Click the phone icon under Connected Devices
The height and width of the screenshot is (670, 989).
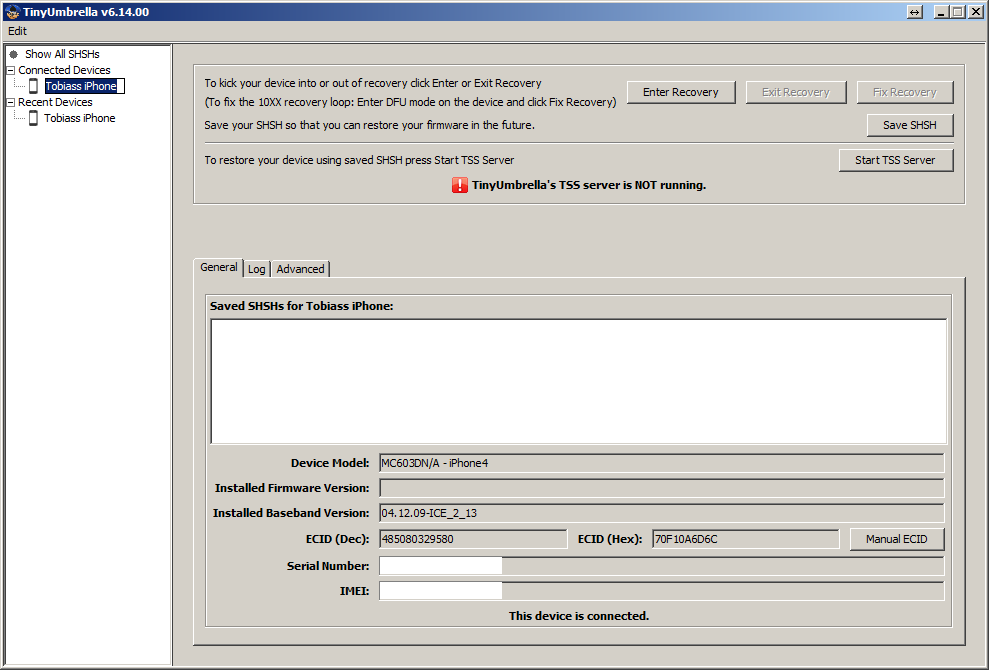point(33,86)
